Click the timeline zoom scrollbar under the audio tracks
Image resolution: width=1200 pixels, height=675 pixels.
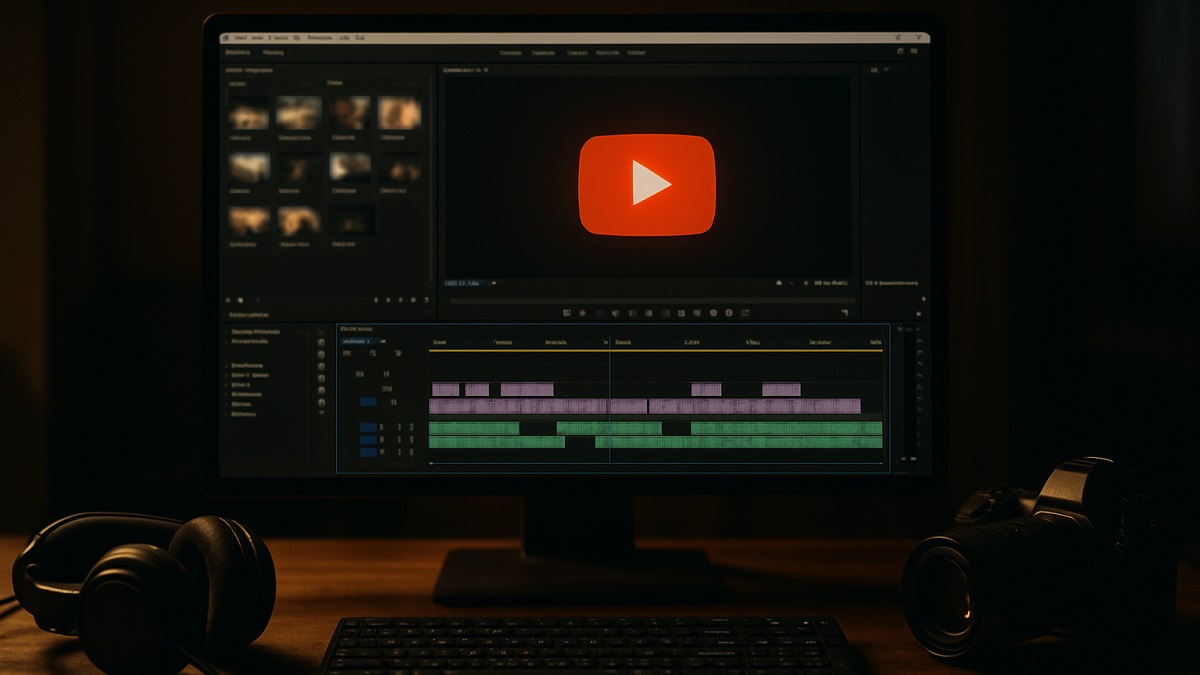tap(656, 464)
